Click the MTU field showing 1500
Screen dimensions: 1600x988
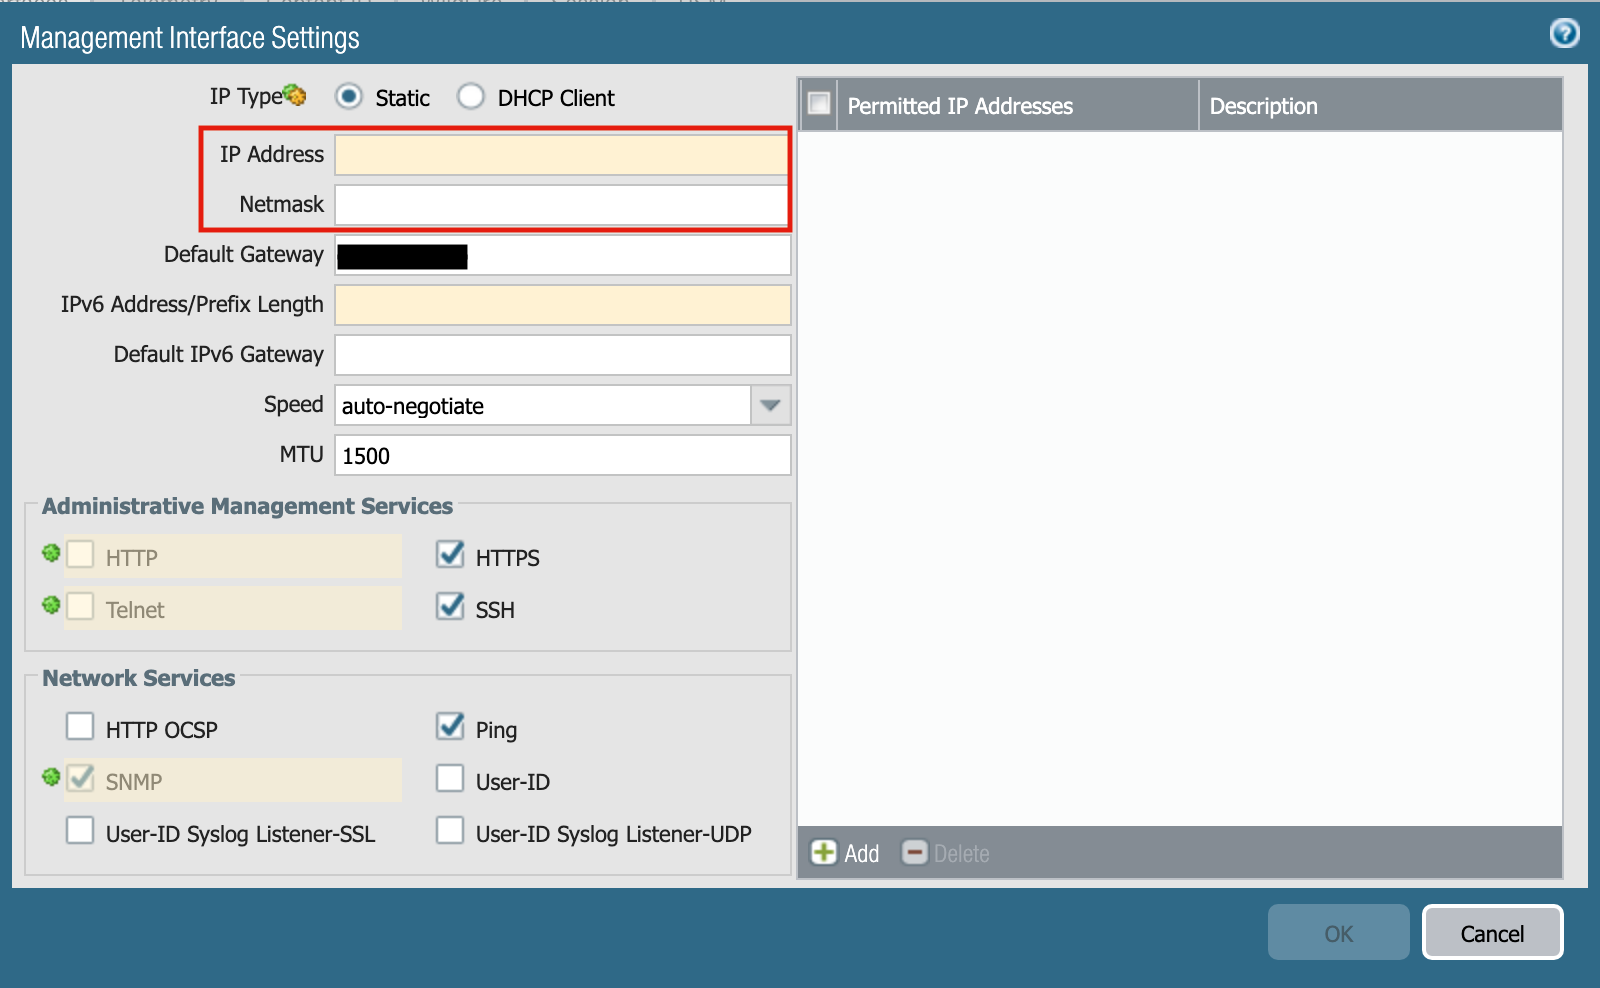click(563, 455)
